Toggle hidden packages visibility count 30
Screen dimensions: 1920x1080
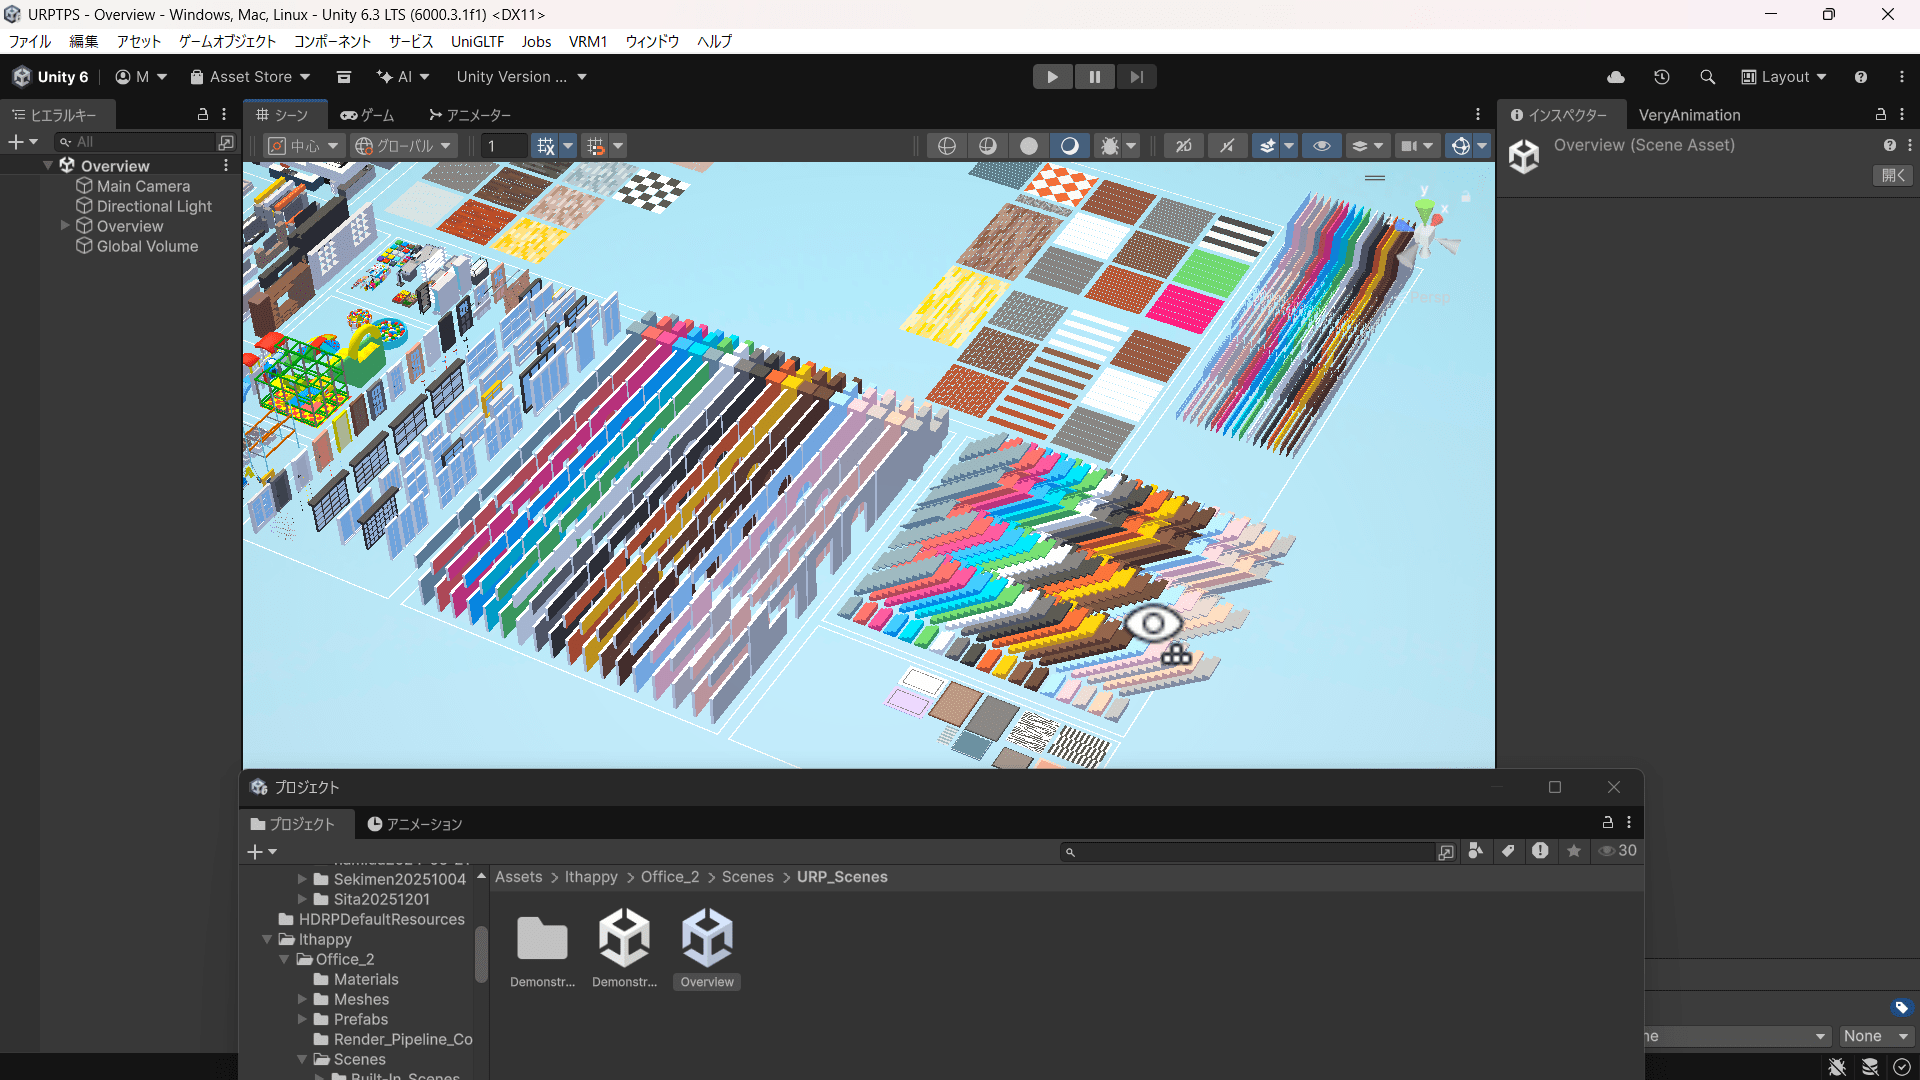coord(1618,851)
